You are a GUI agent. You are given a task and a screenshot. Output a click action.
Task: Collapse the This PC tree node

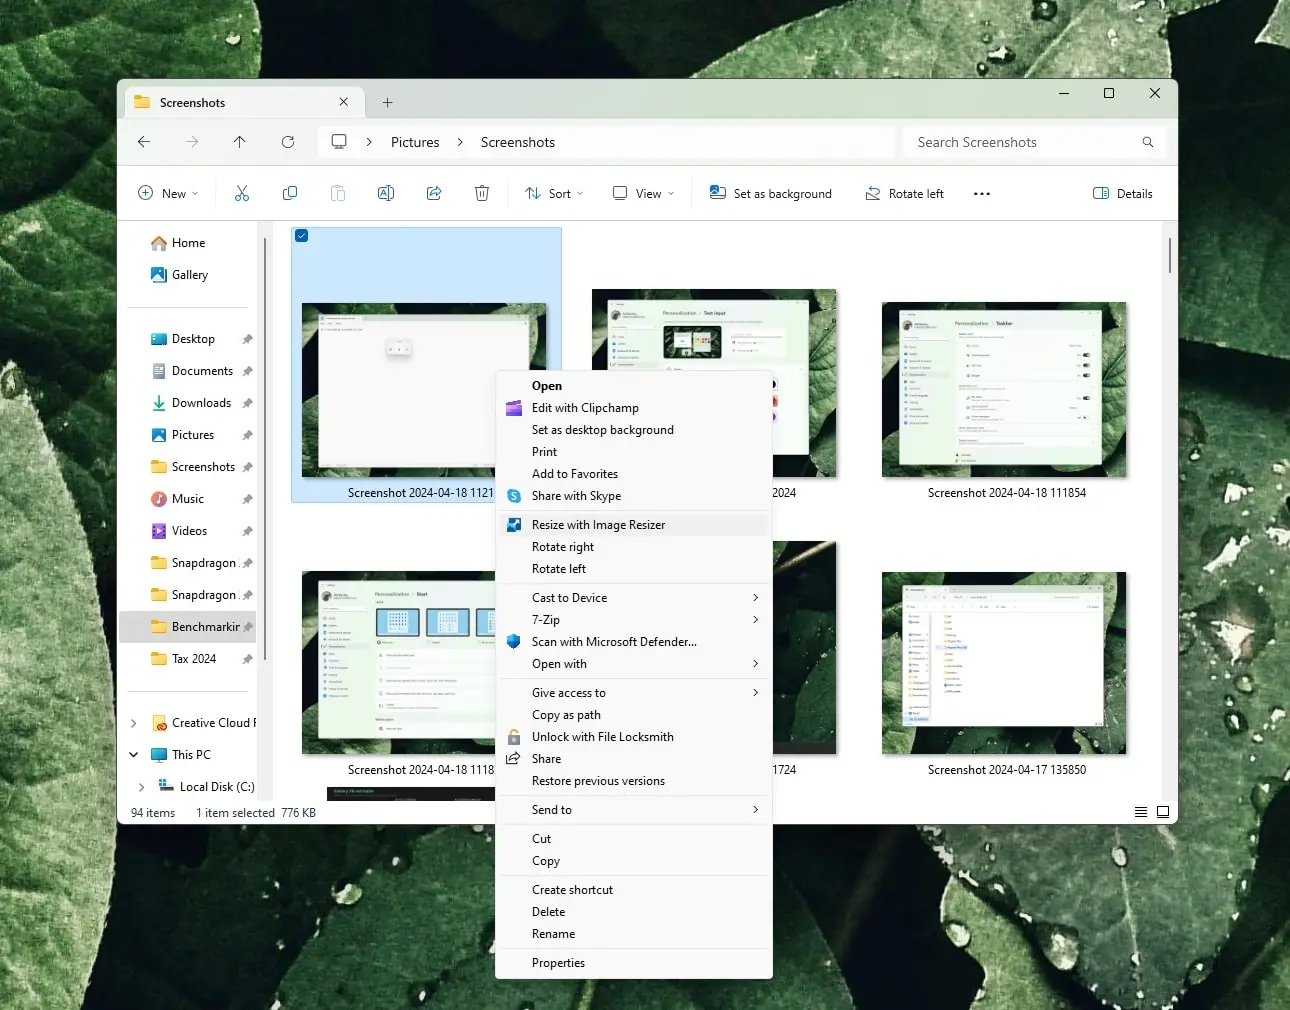[x=134, y=755]
